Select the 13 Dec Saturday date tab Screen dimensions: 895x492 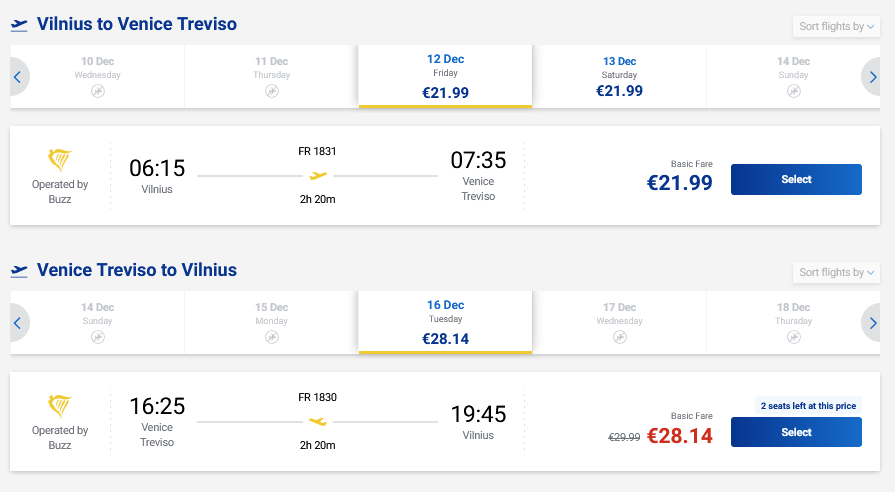coord(619,76)
